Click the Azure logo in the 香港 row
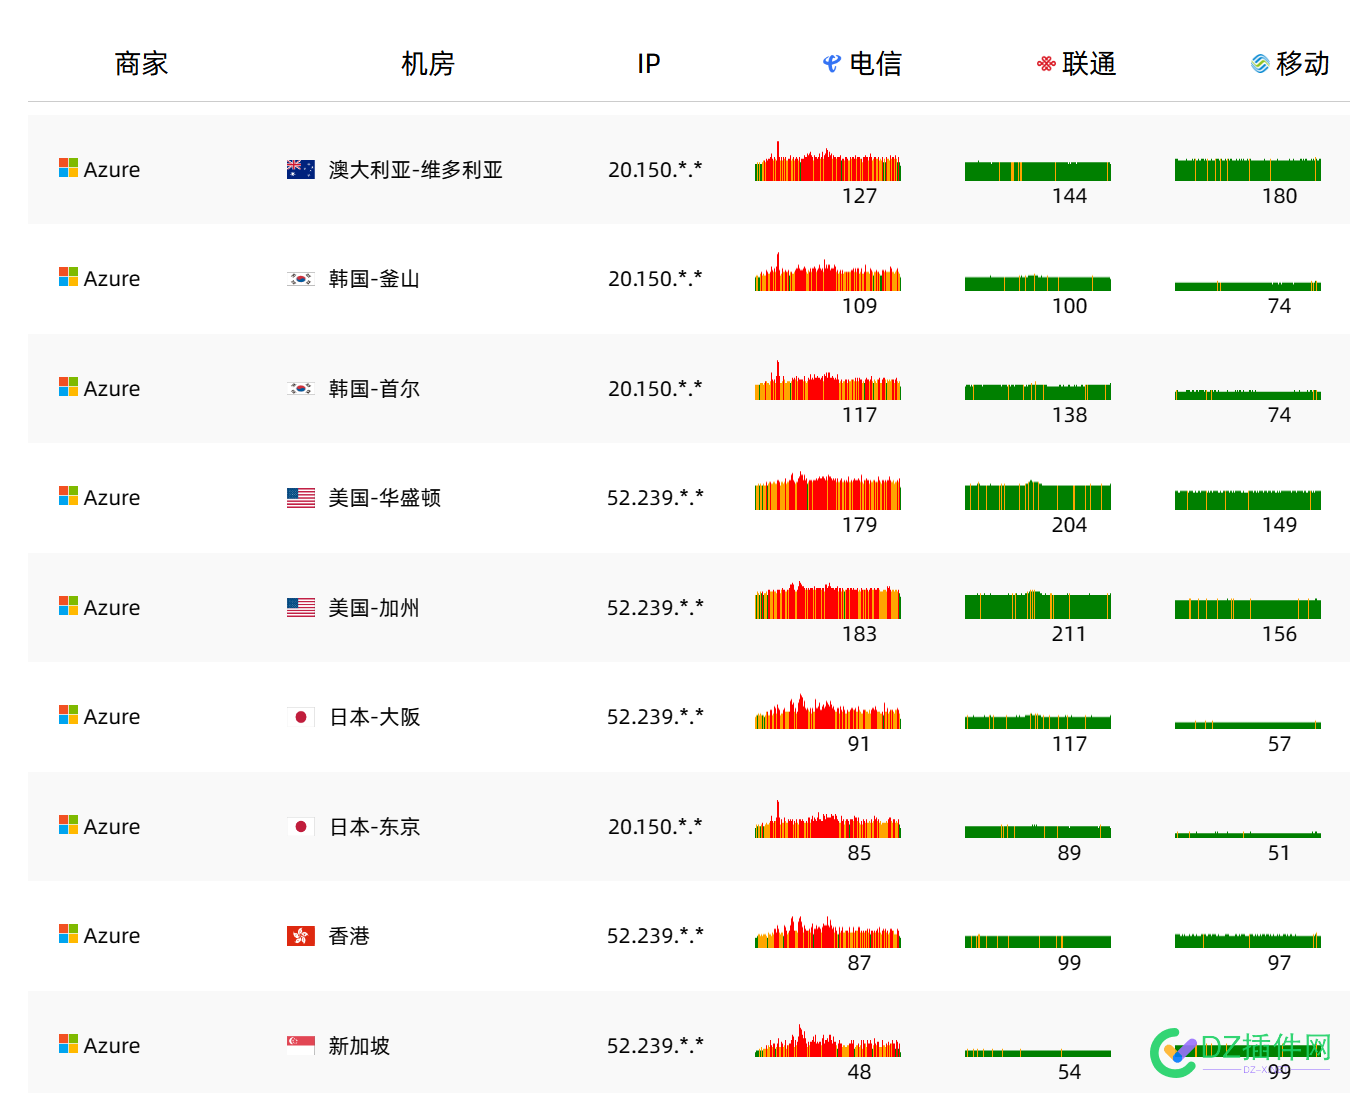Viewport: 1350px width, 1093px height. (x=68, y=934)
